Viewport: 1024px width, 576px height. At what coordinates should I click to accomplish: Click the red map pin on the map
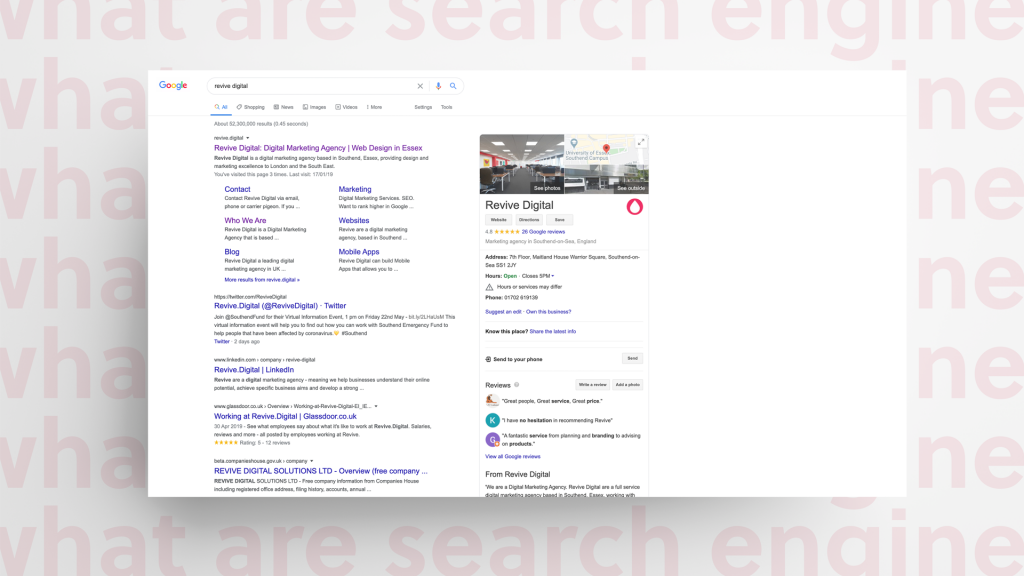[606, 149]
